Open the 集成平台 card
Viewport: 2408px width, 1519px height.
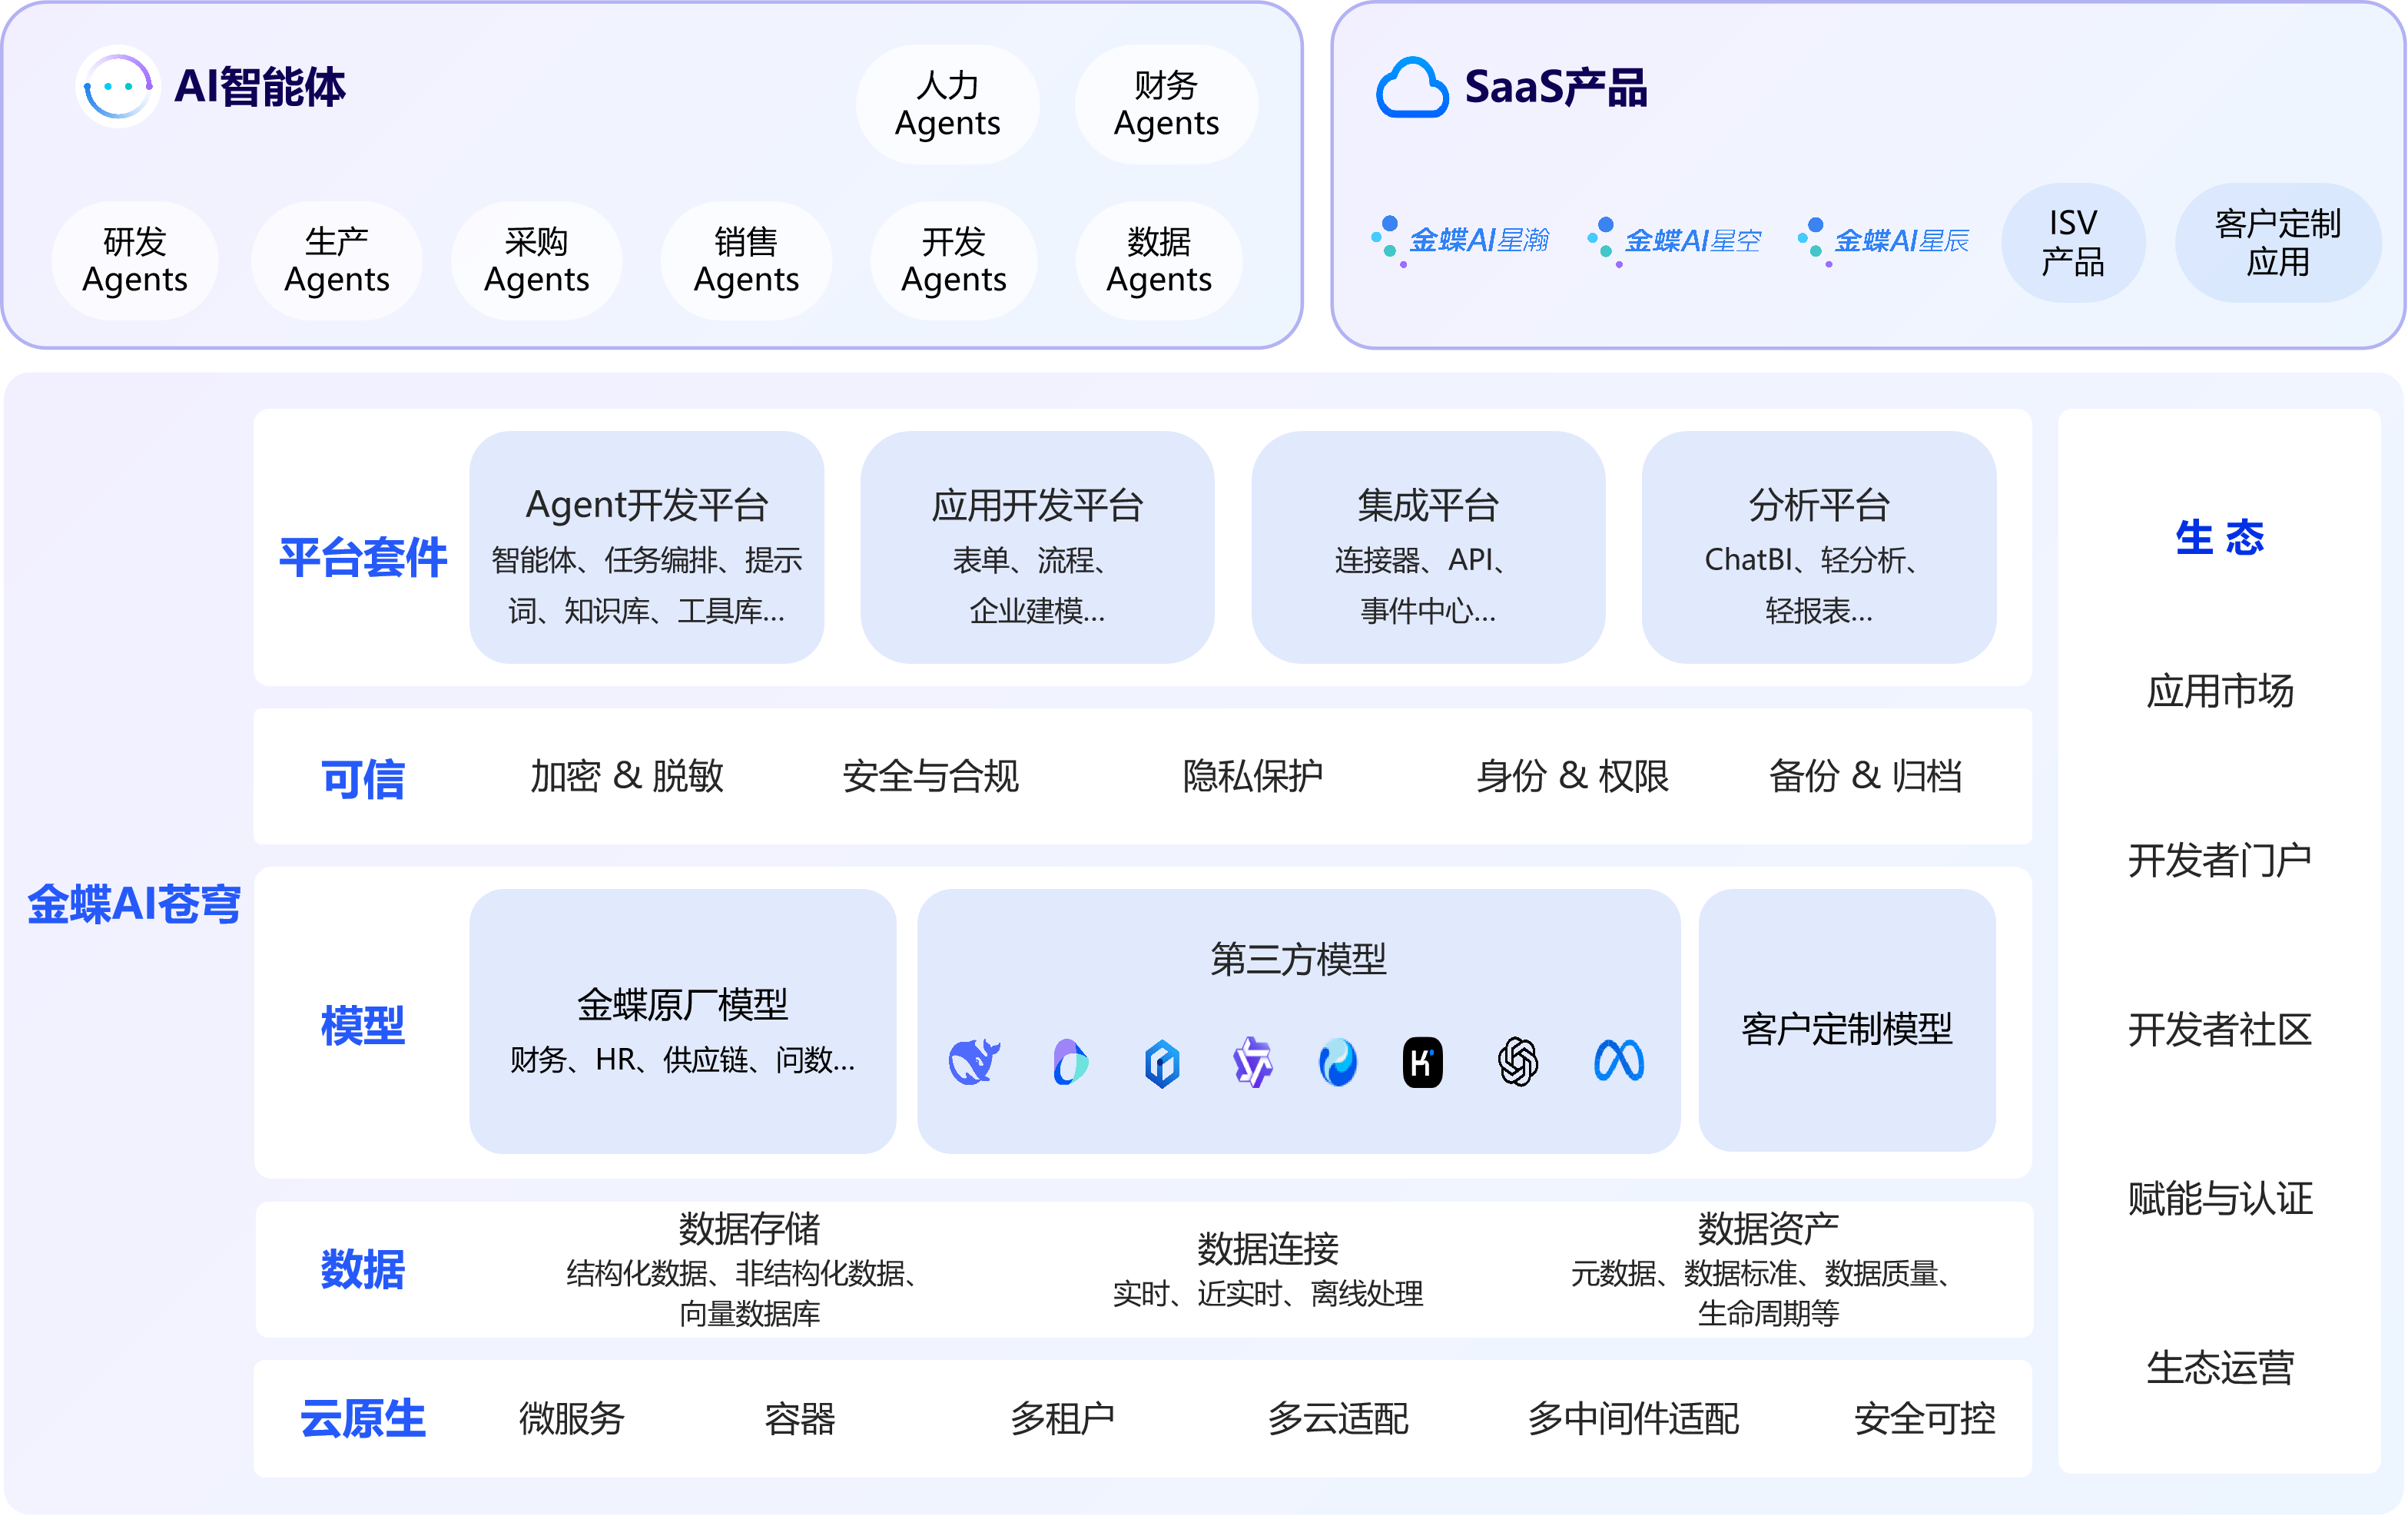coord(1428,547)
